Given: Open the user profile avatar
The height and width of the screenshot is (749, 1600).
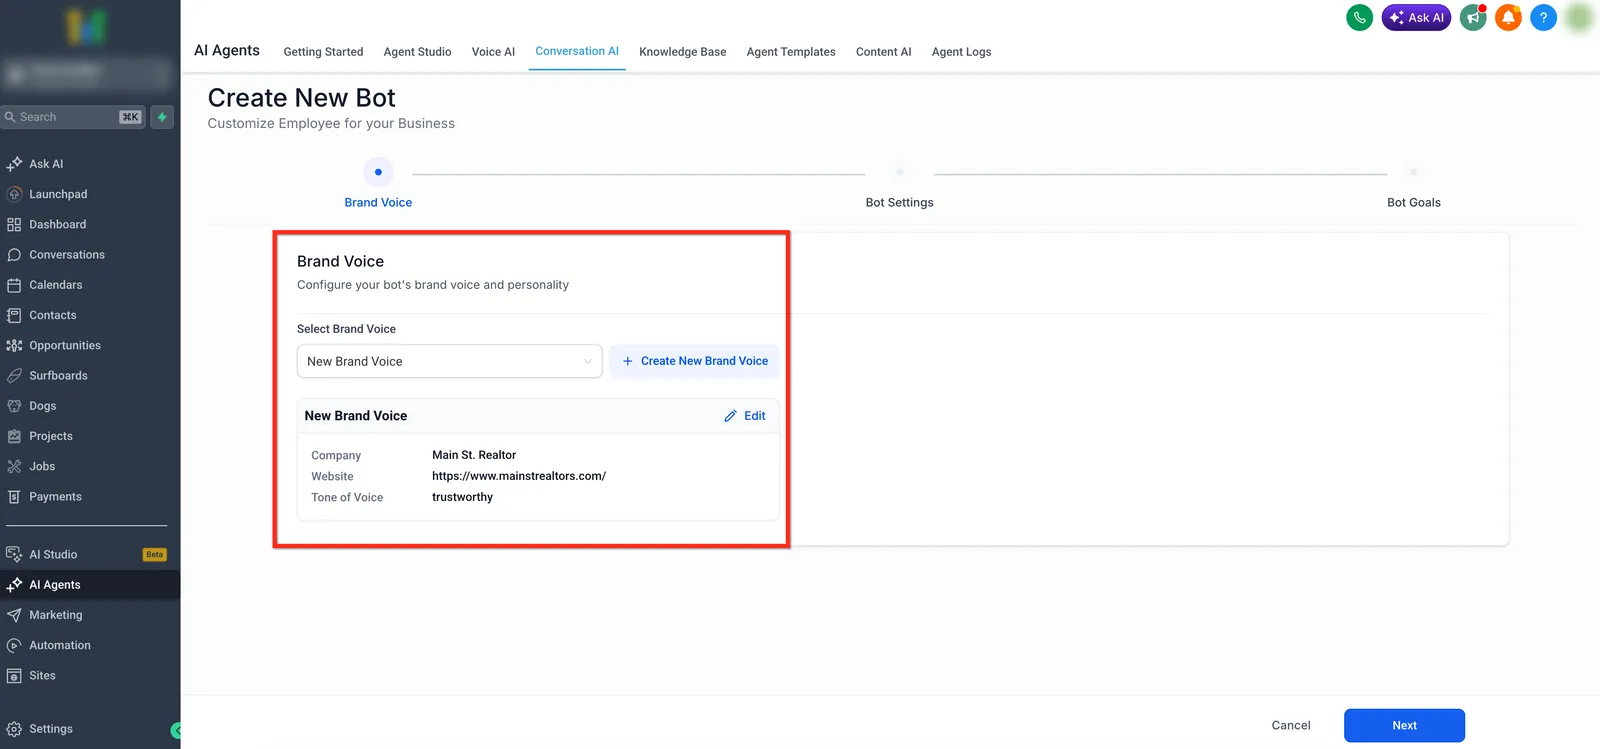Looking at the screenshot, I should pos(1579,17).
